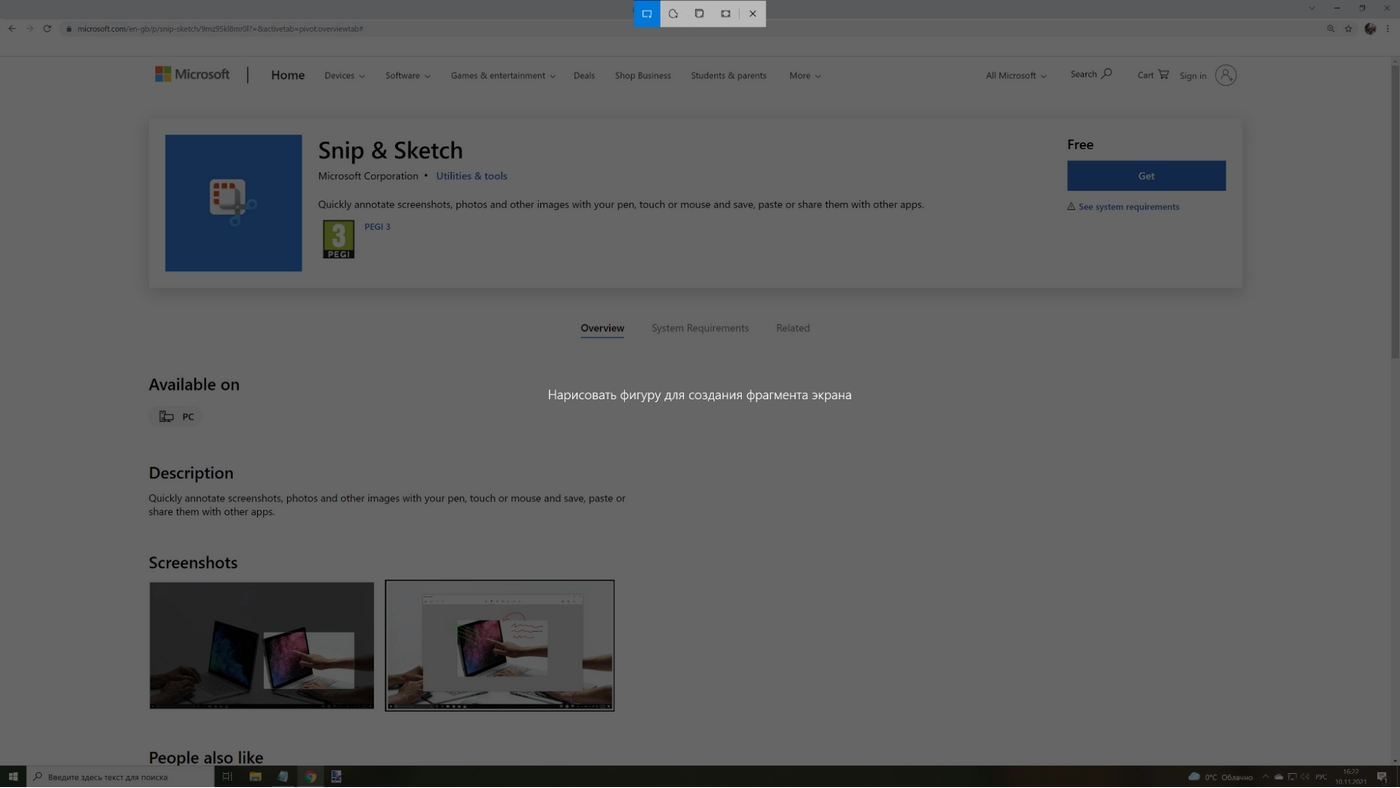The width and height of the screenshot is (1400, 788).
Task: Open the Chrome profile avatar
Action: (x=1370, y=29)
